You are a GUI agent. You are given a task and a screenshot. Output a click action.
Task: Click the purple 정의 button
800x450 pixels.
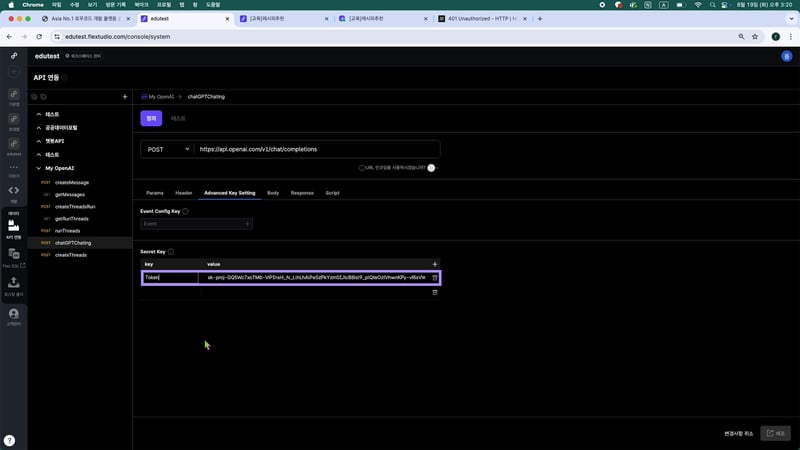[151, 118]
